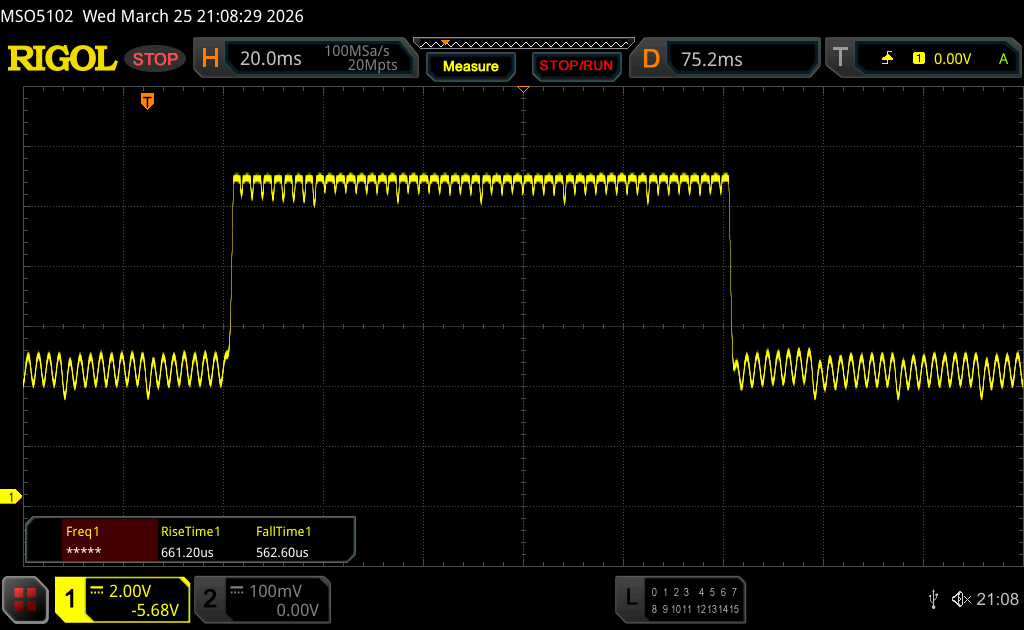Click the L logic analyzer icon
Screen dimensions: 1024x630
(x=630, y=598)
